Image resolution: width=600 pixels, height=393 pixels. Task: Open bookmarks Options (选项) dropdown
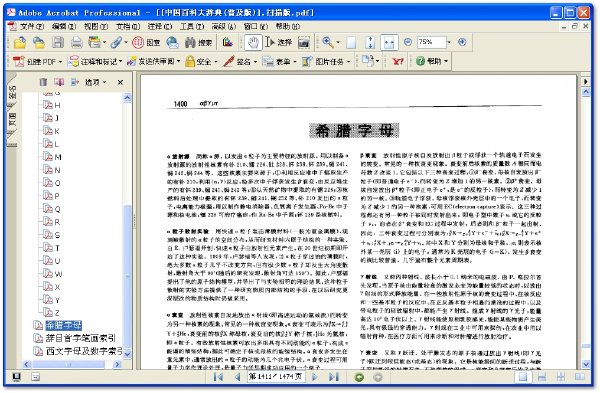point(95,82)
